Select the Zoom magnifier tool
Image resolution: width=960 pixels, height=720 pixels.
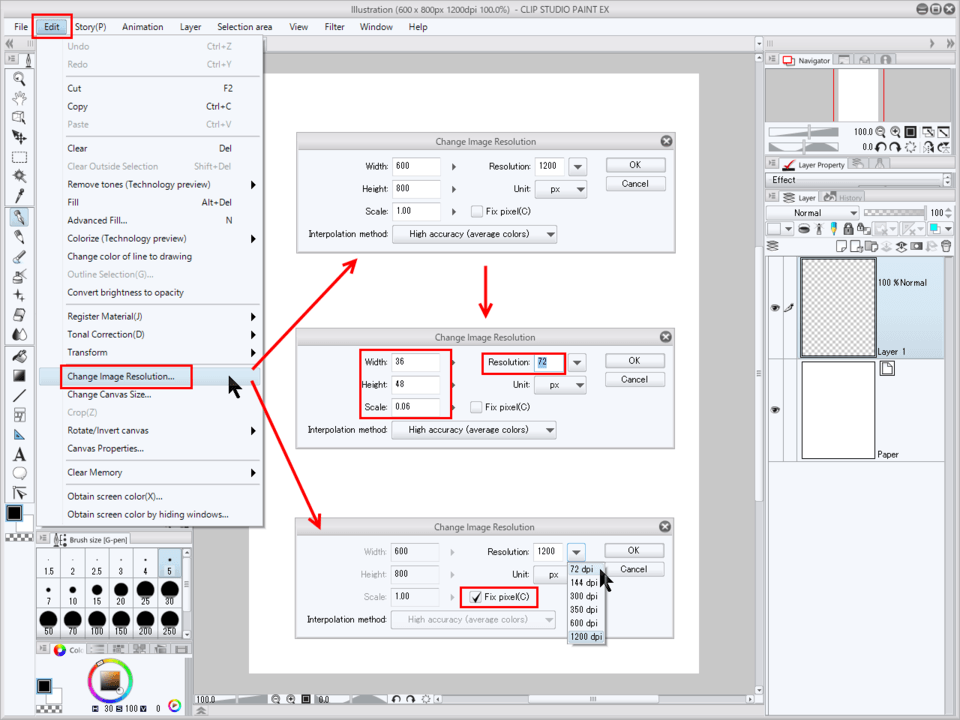click(x=19, y=79)
